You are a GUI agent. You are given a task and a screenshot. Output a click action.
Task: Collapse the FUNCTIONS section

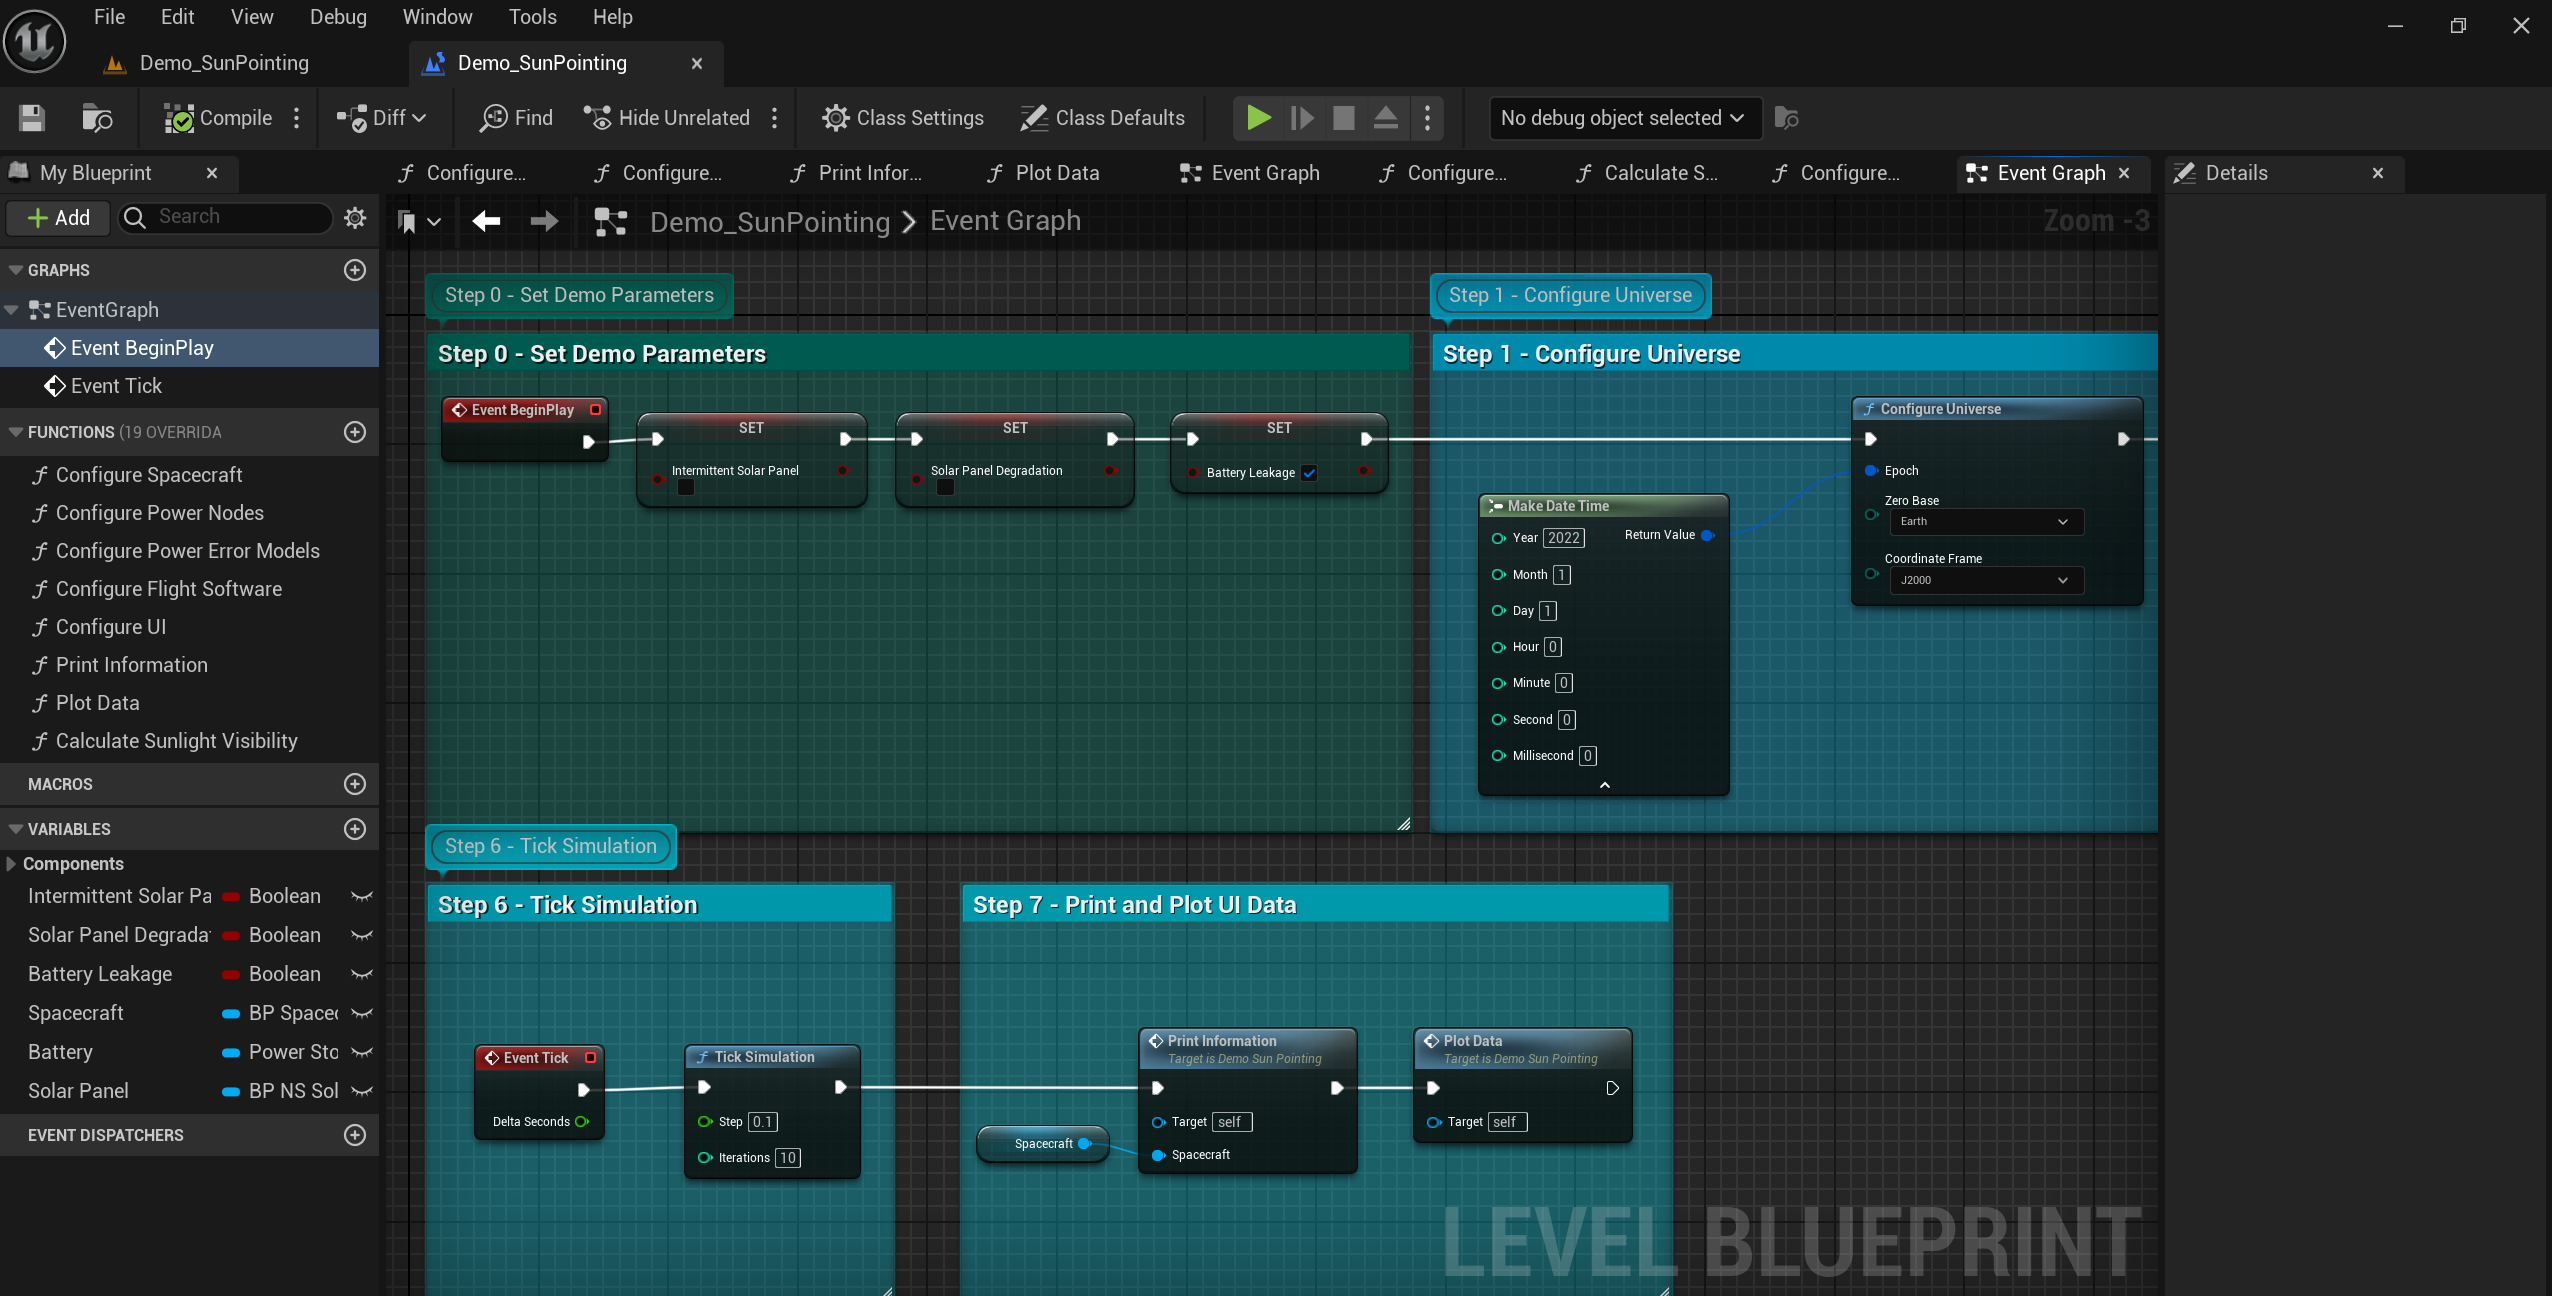[x=15, y=432]
